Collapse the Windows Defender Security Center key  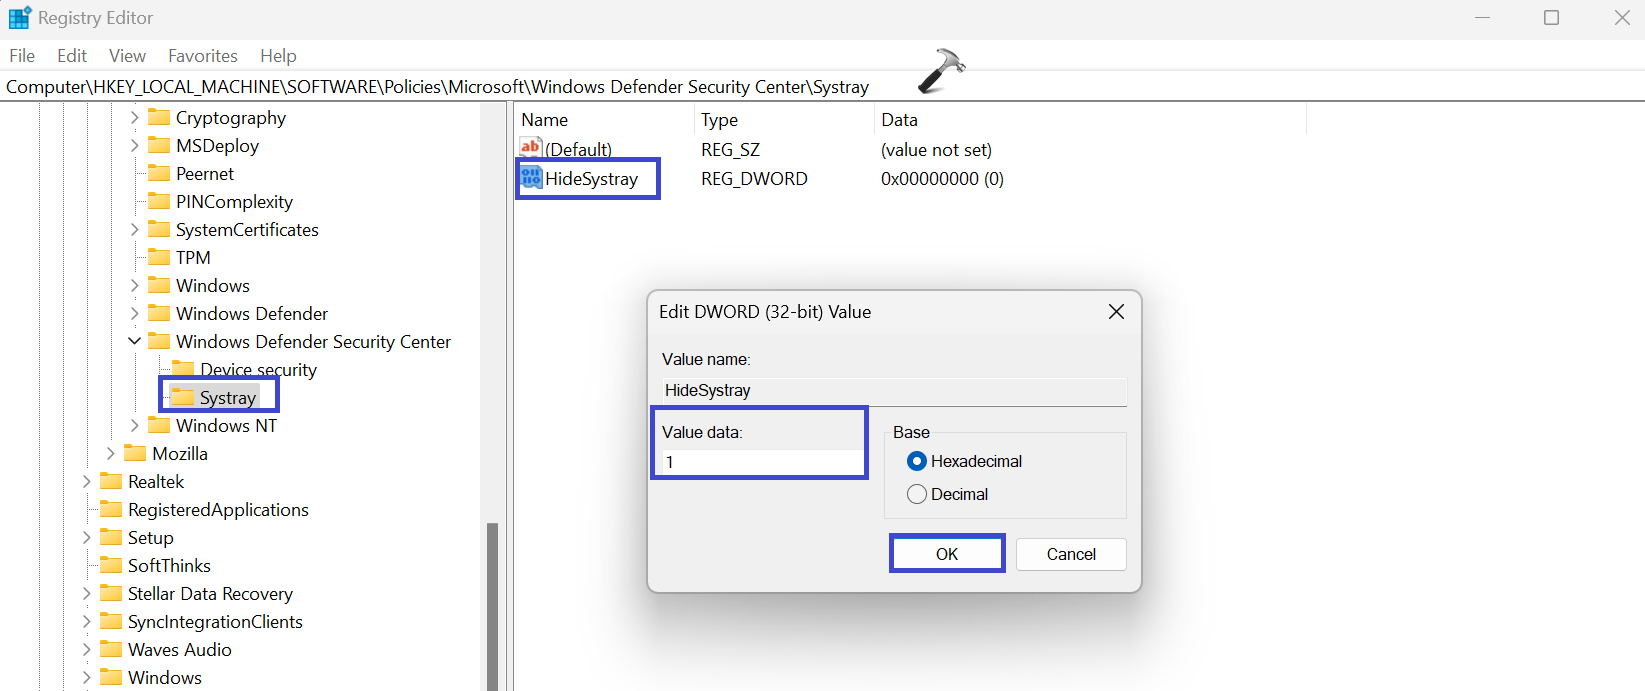(135, 341)
